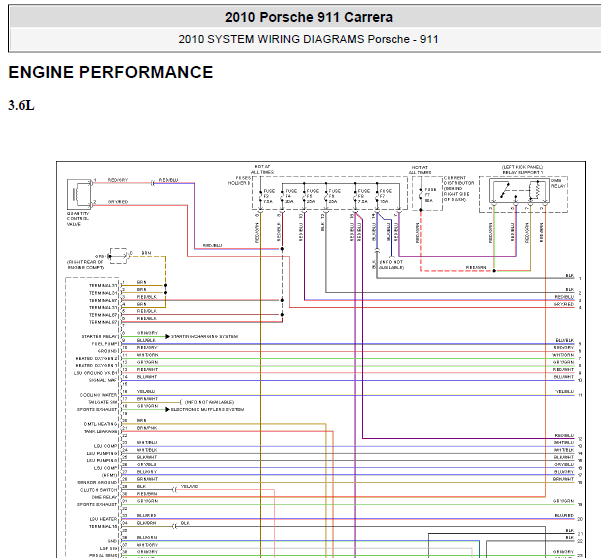Click the "COOLING WATER" pin label
Viewport: 601px width, 558px height.
click(x=99, y=395)
